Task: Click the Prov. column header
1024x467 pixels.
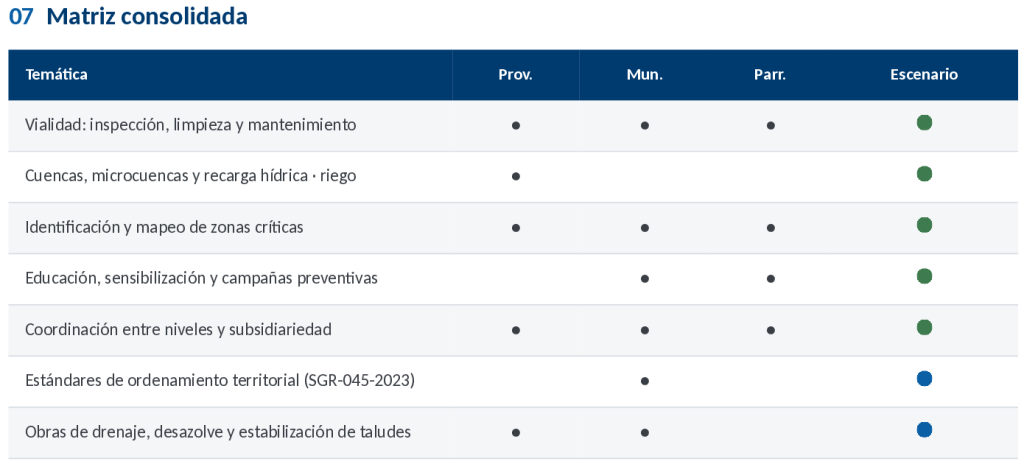Action: tap(515, 74)
